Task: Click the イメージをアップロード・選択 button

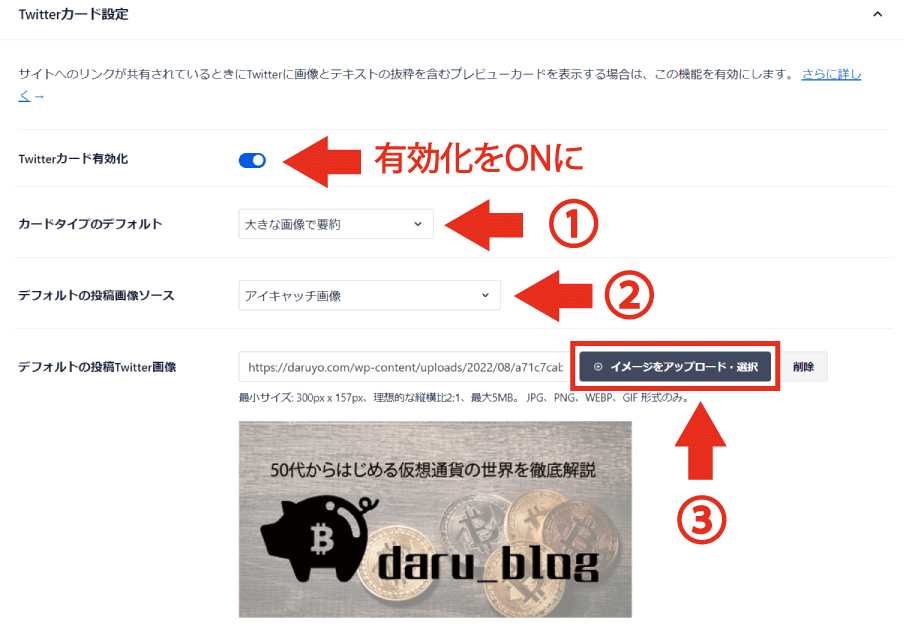Action: [x=675, y=366]
